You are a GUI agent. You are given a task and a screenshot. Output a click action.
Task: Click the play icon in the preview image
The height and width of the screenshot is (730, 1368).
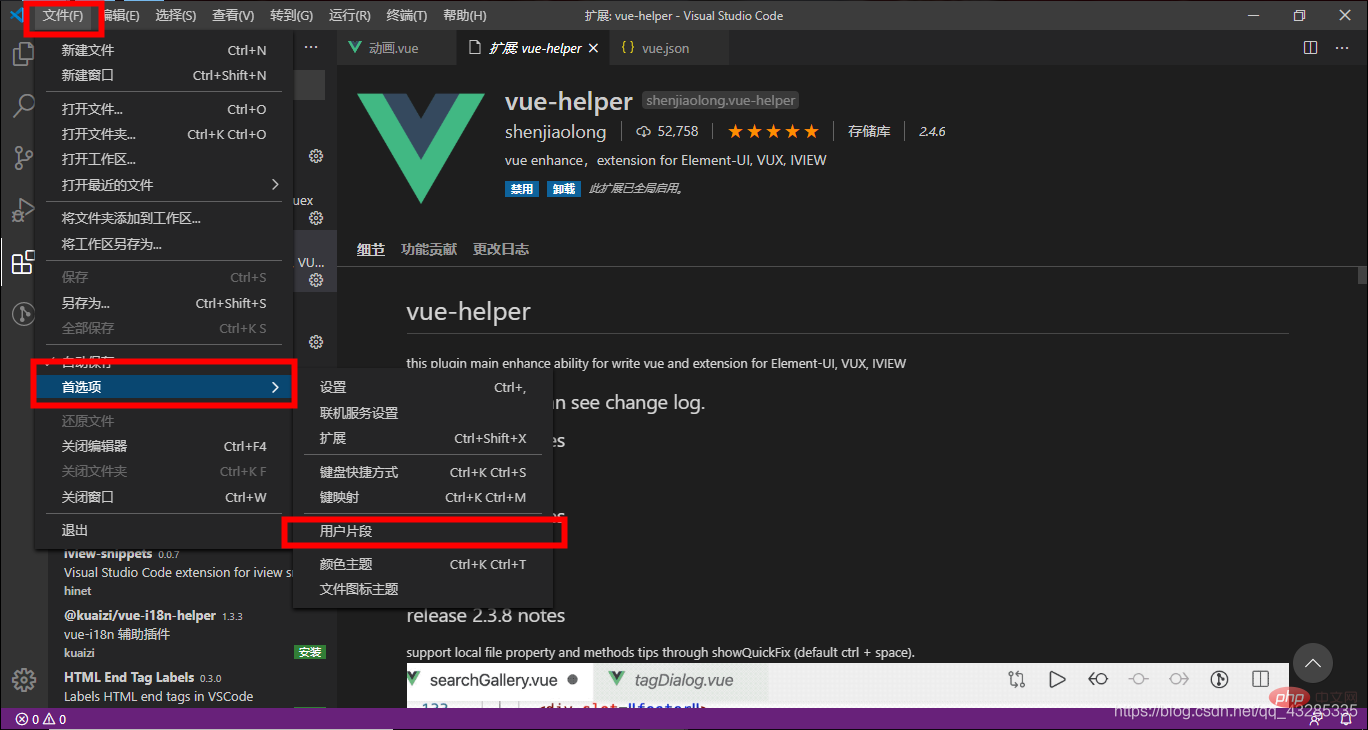point(1057,680)
